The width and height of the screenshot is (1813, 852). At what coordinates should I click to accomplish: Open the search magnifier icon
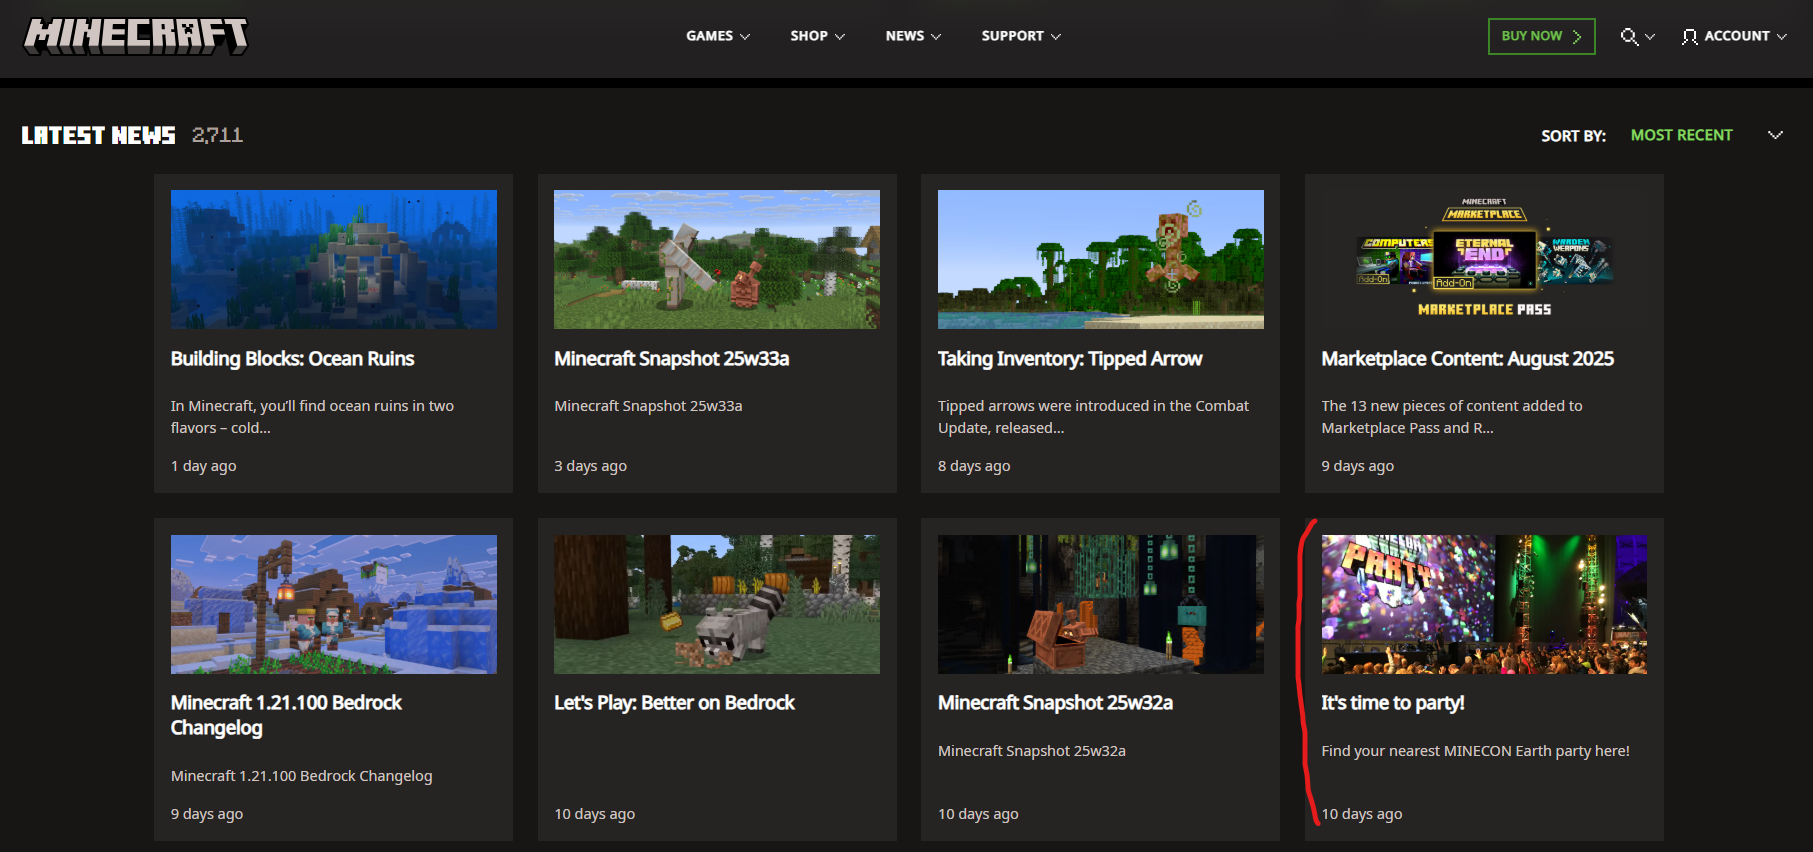tap(1629, 36)
